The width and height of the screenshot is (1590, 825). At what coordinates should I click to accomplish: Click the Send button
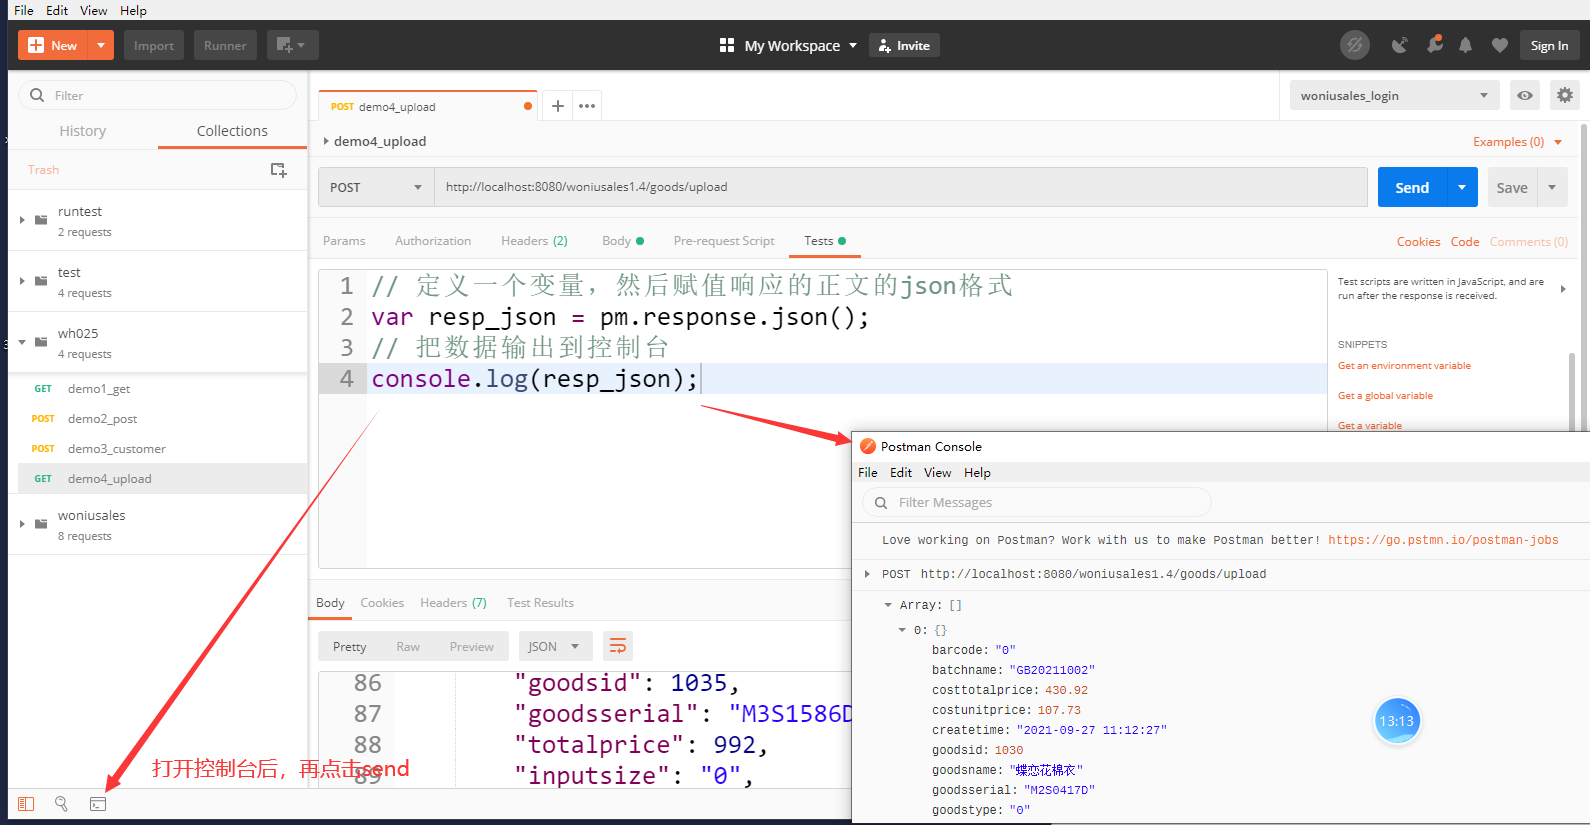(x=1412, y=187)
